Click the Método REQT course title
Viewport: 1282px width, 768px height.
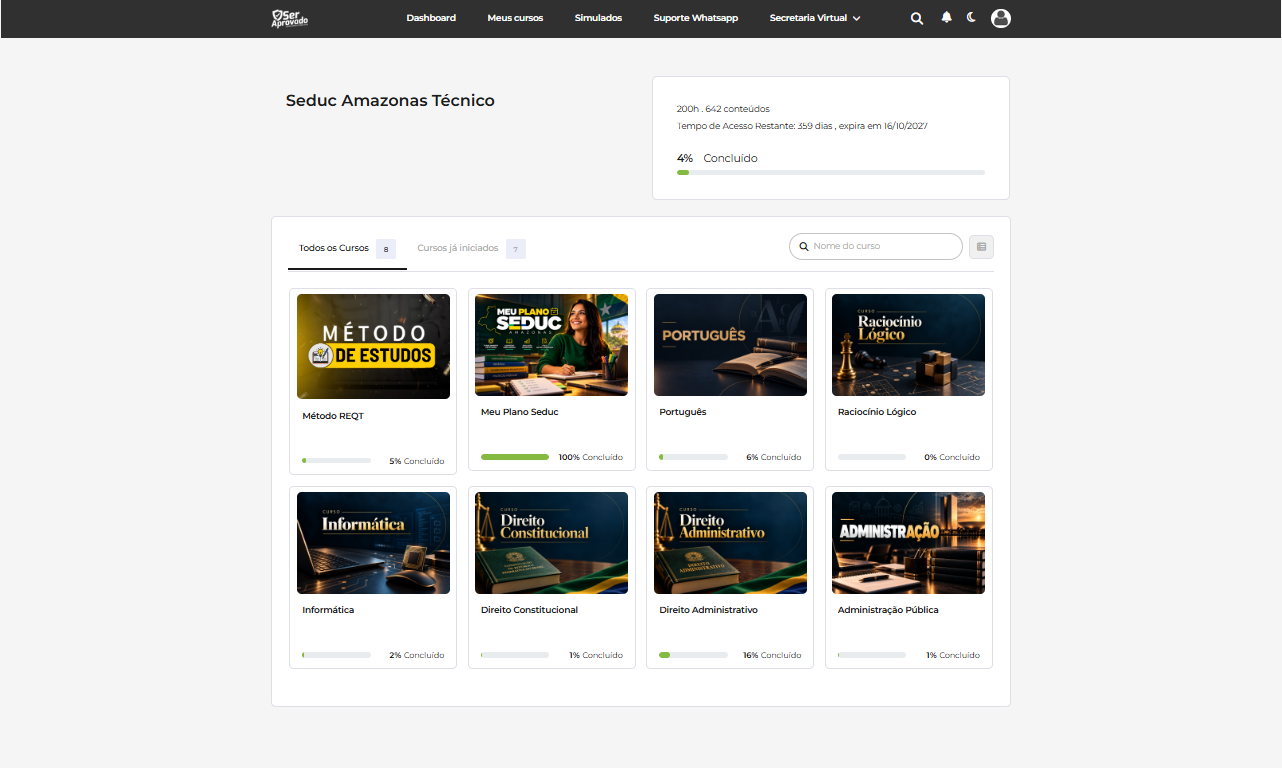333,416
